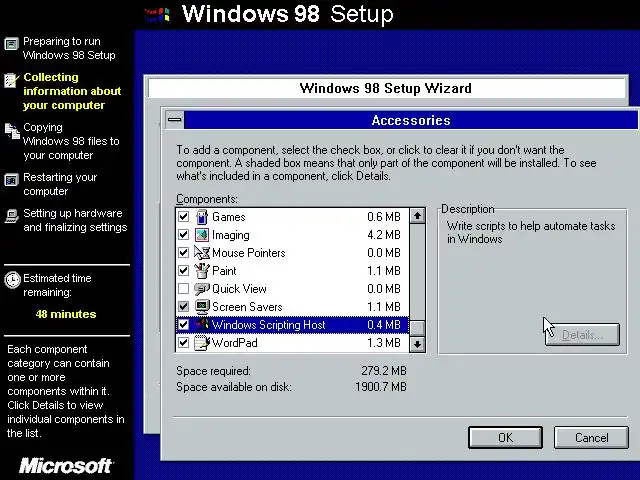
Task: Click the 279.2 MB space required value
Action: pyautogui.click(x=384, y=371)
